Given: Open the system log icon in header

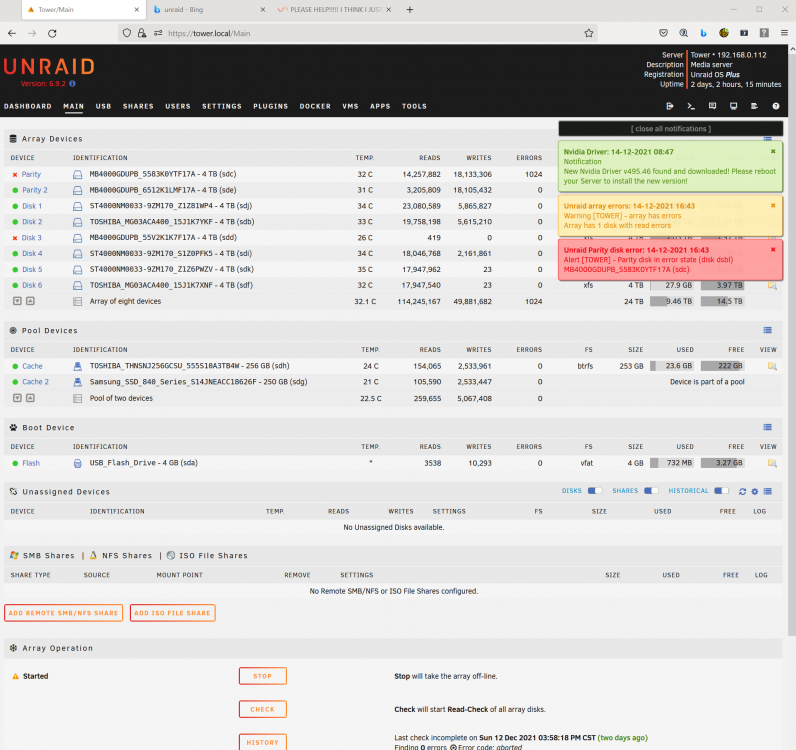Looking at the screenshot, I should coord(754,106).
